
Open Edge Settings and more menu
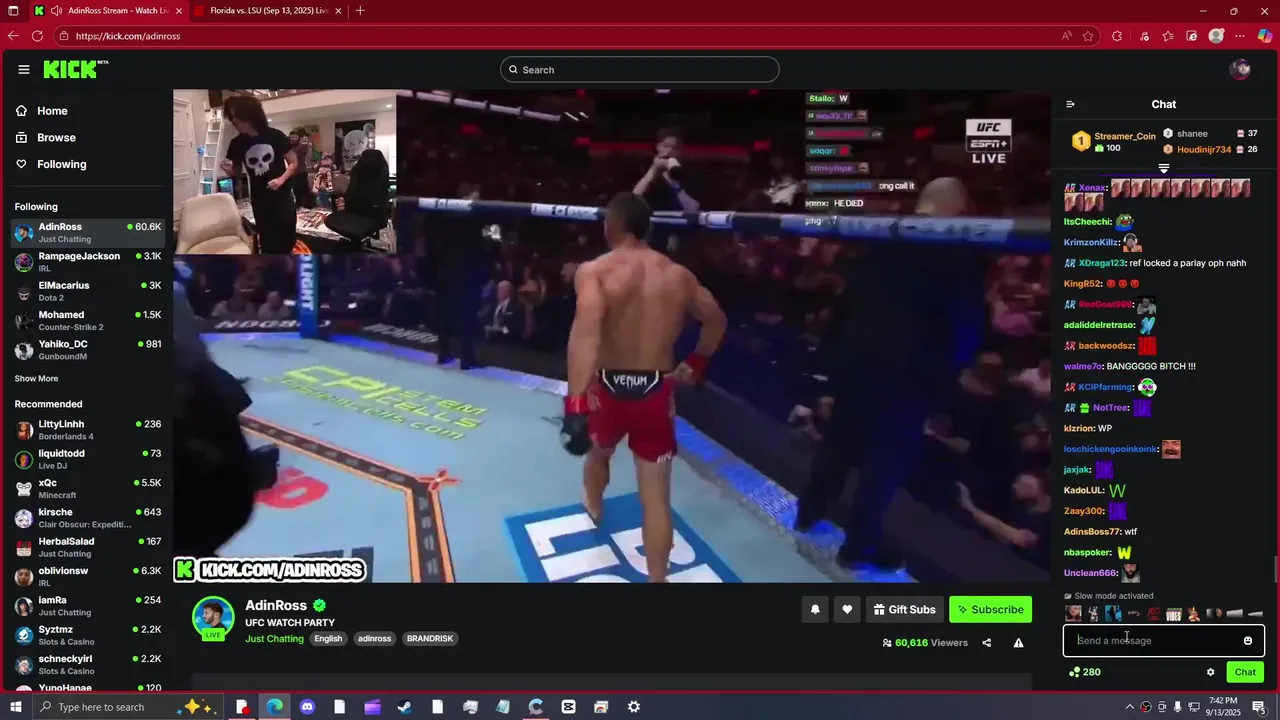click(x=1241, y=36)
